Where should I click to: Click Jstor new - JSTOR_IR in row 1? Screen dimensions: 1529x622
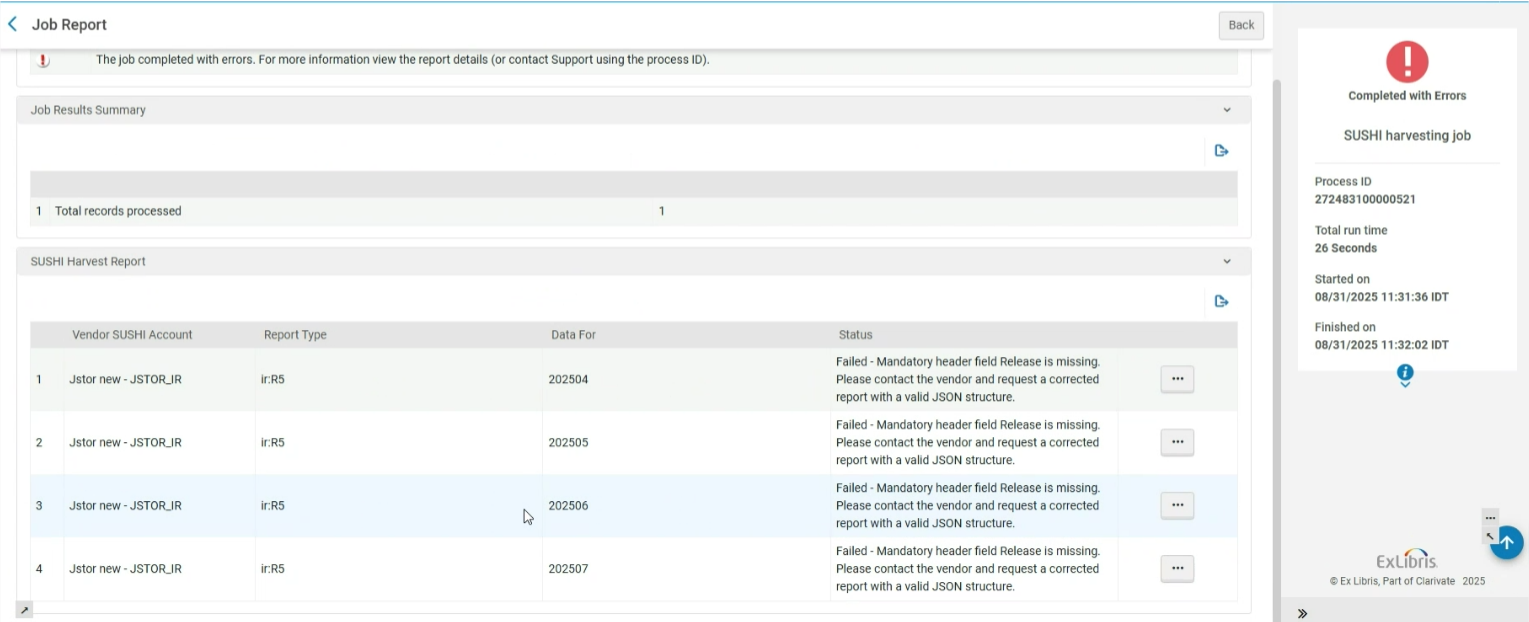tap(125, 380)
